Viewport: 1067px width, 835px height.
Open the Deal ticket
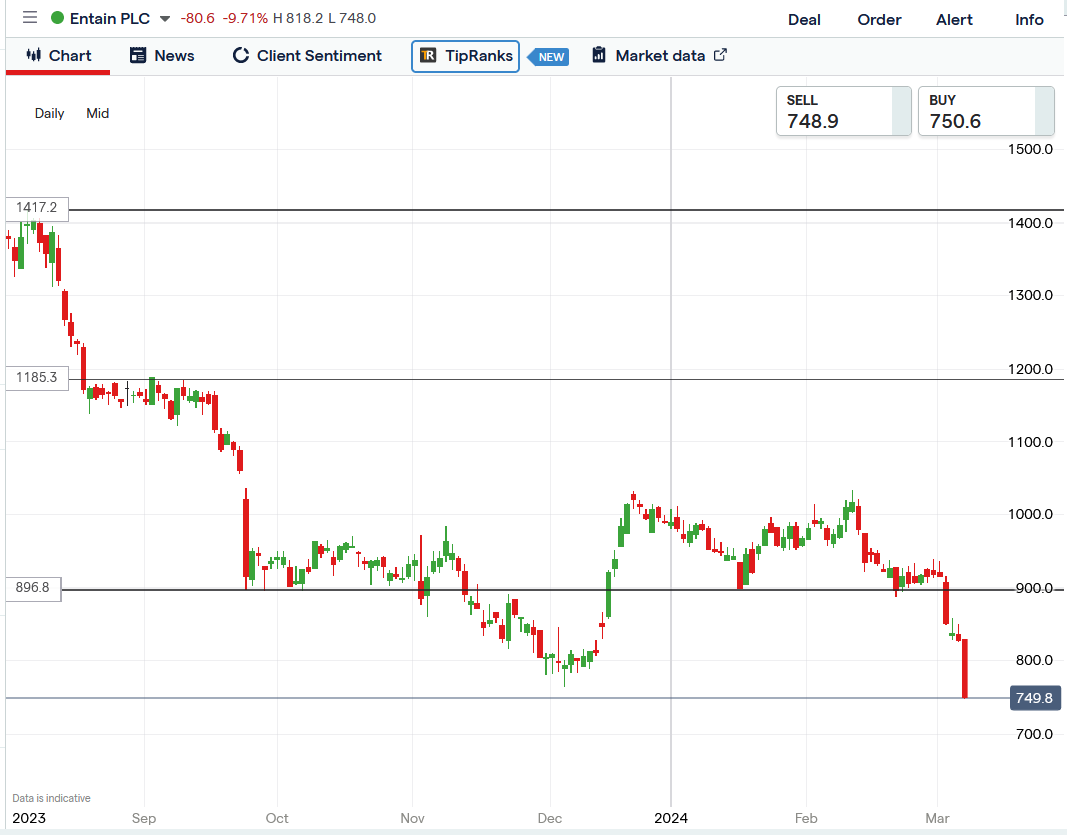(x=804, y=20)
